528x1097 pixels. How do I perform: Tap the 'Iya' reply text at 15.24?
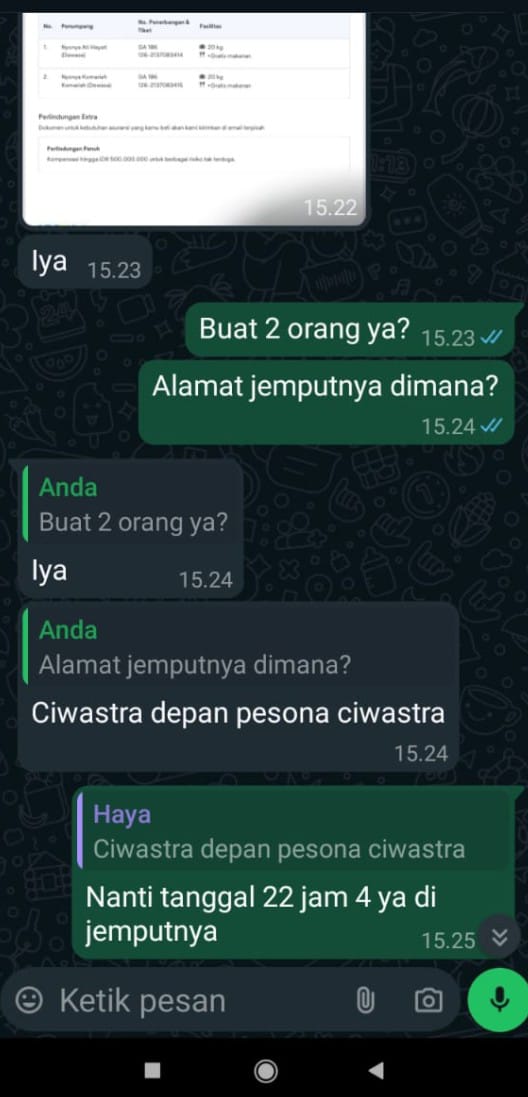(50, 572)
